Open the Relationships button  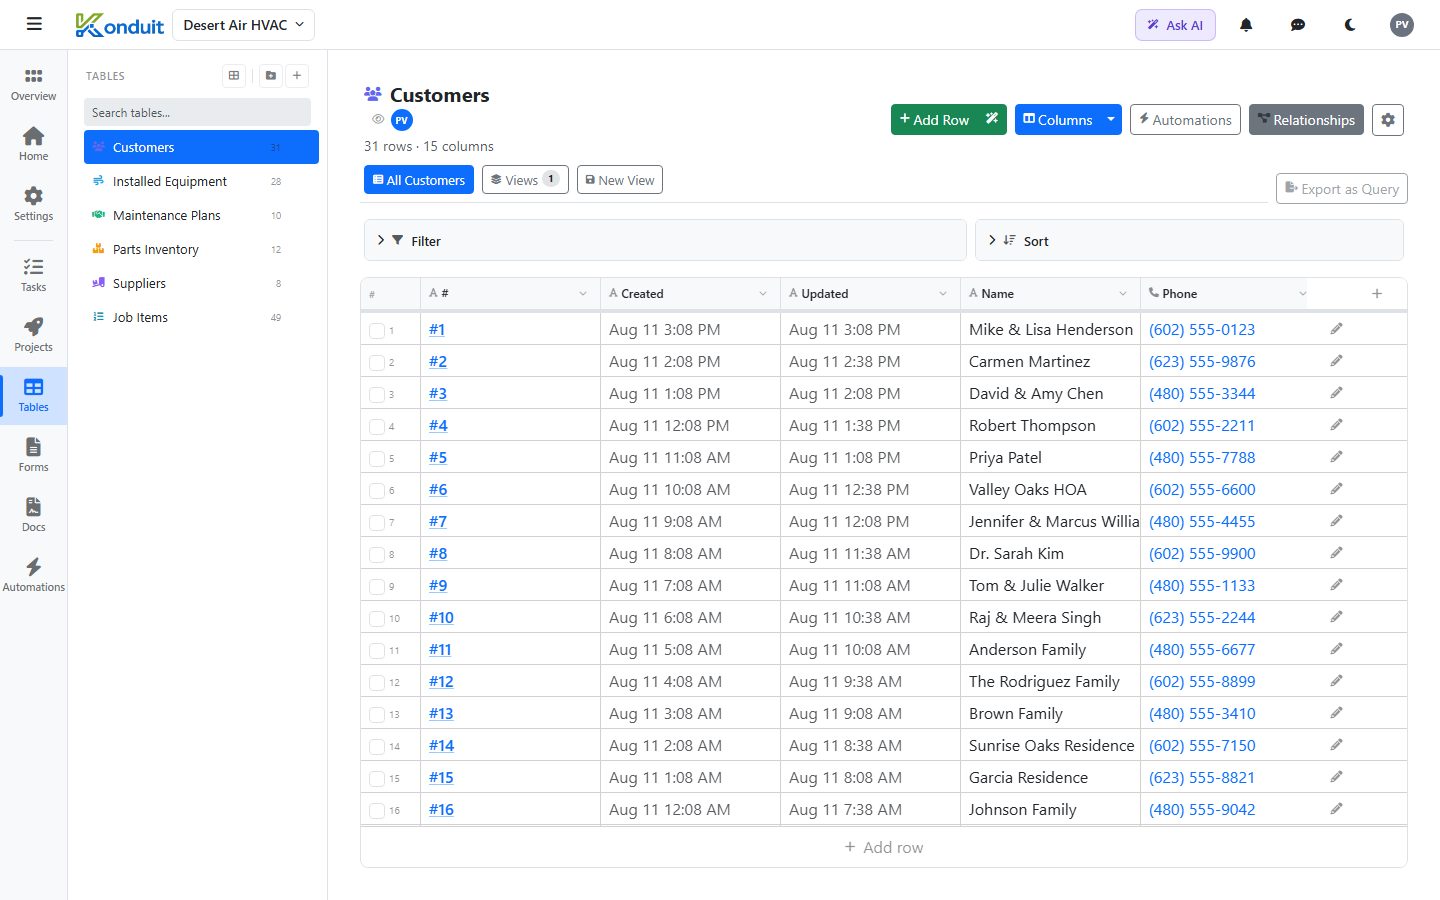(x=1306, y=119)
